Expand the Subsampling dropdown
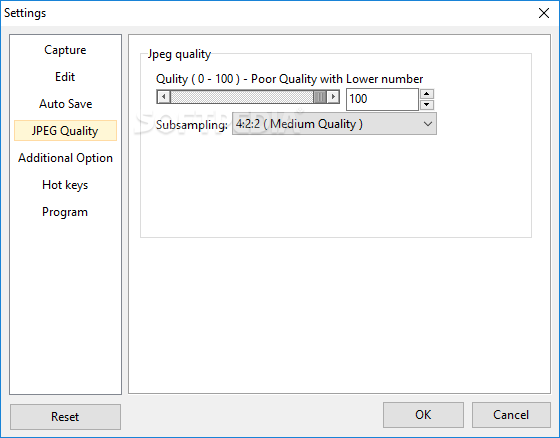 click(x=334, y=124)
